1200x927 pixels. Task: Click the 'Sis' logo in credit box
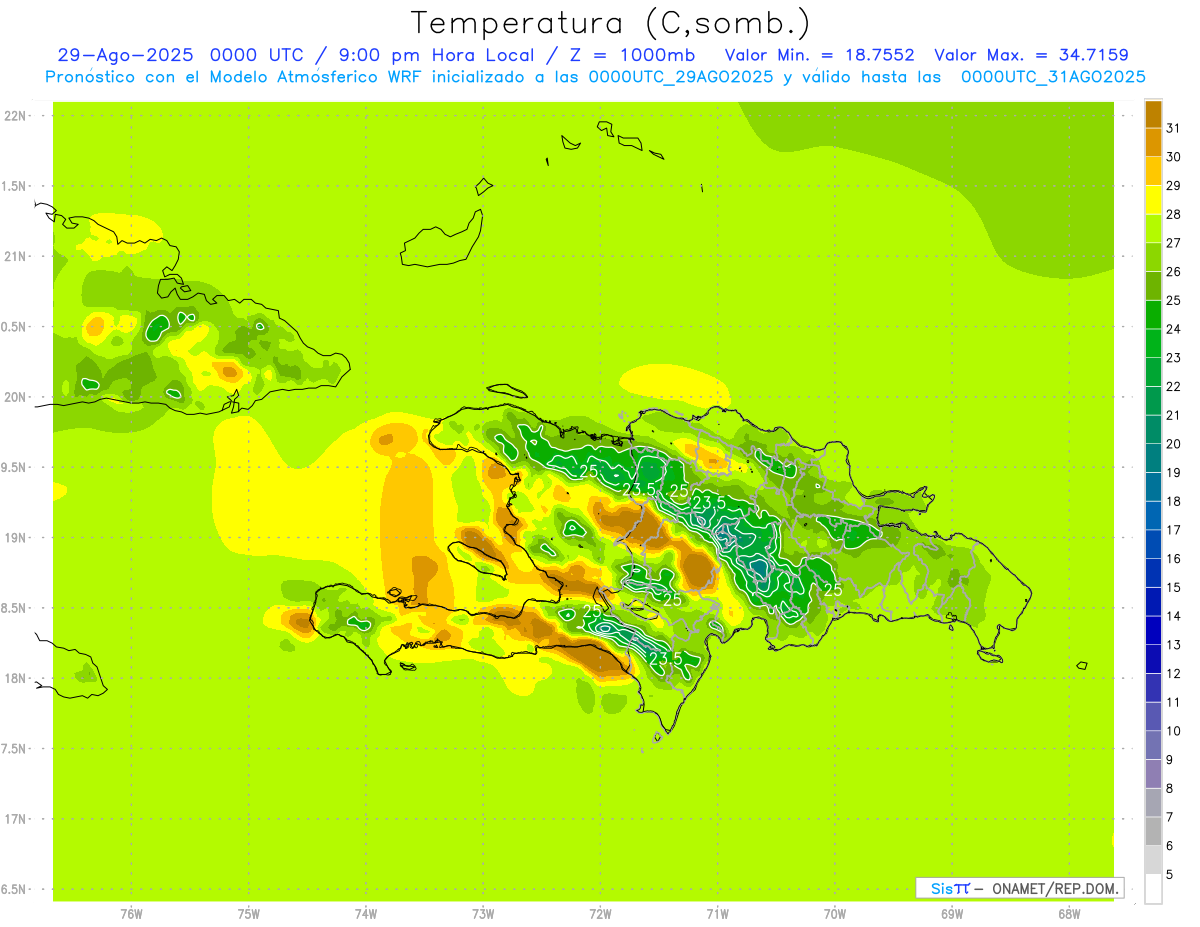click(942, 888)
